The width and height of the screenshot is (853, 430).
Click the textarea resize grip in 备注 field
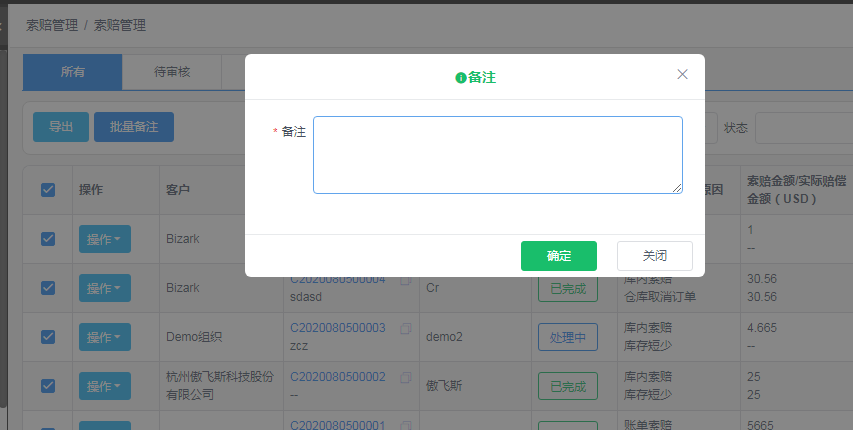(x=676, y=188)
